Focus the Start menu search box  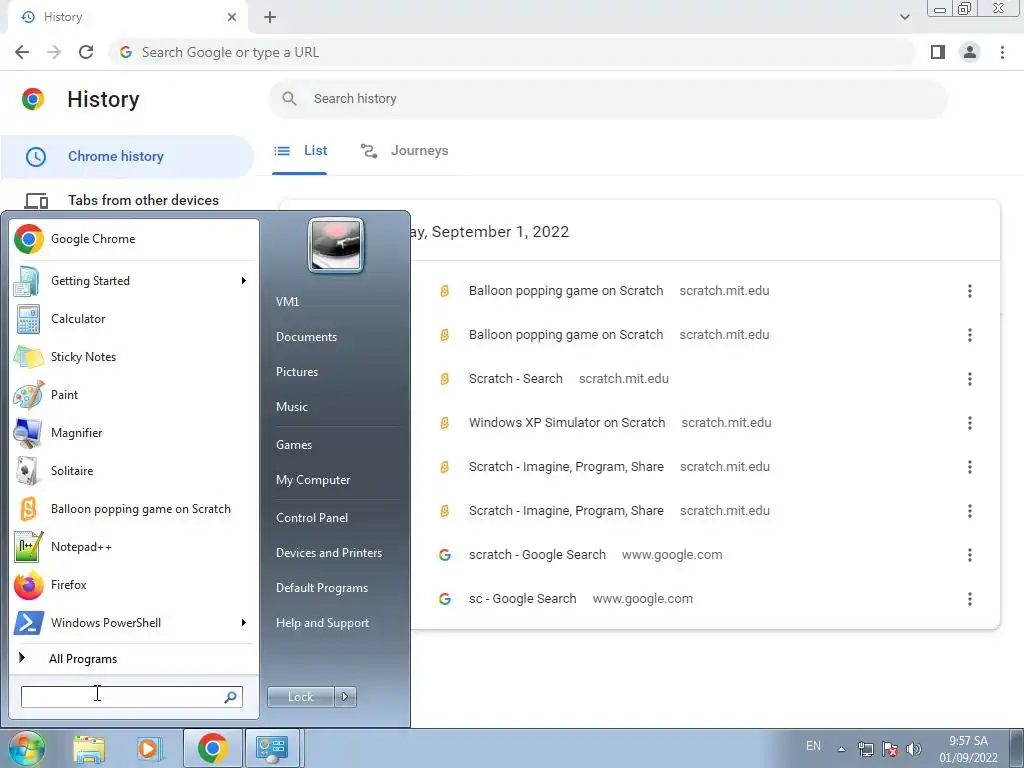(132, 697)
